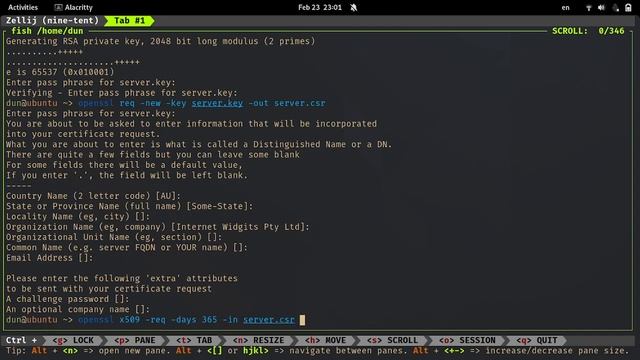Click the 'State or Province Name' line
Viewport: 640px width, 360px height.
(129, 206)
